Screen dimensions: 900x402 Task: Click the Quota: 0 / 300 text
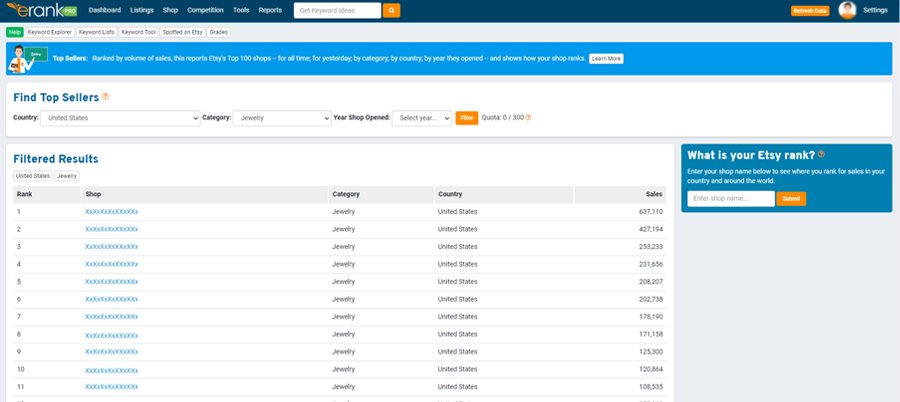503,118
